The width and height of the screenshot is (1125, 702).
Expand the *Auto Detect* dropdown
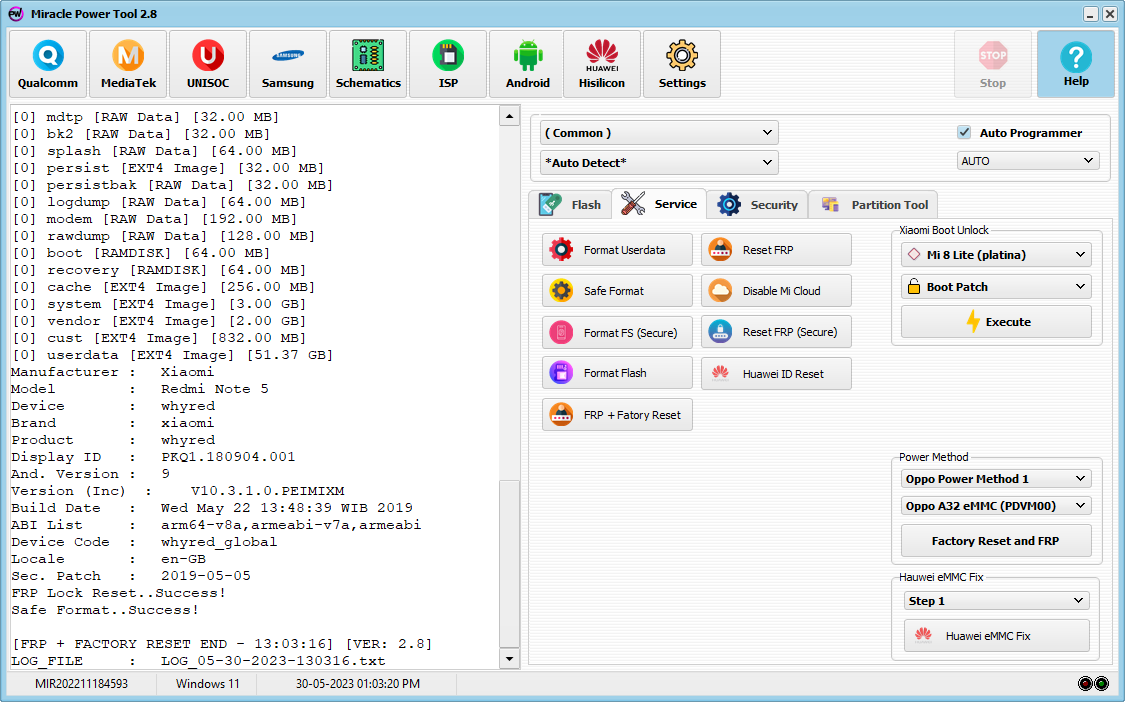[x=659, y=163]
